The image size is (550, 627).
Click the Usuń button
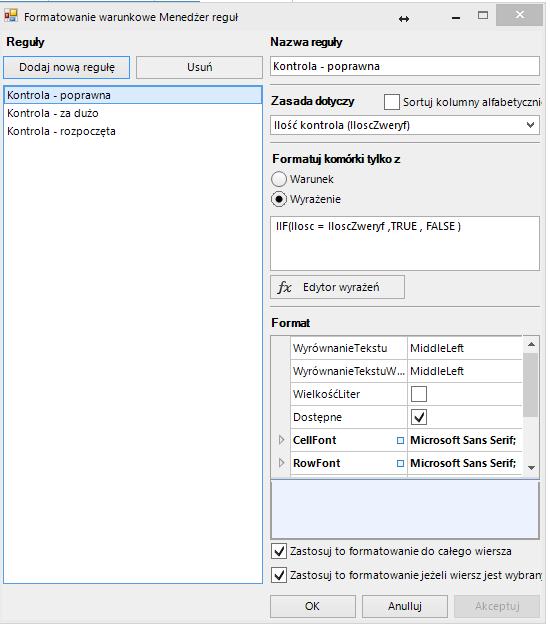199,67
